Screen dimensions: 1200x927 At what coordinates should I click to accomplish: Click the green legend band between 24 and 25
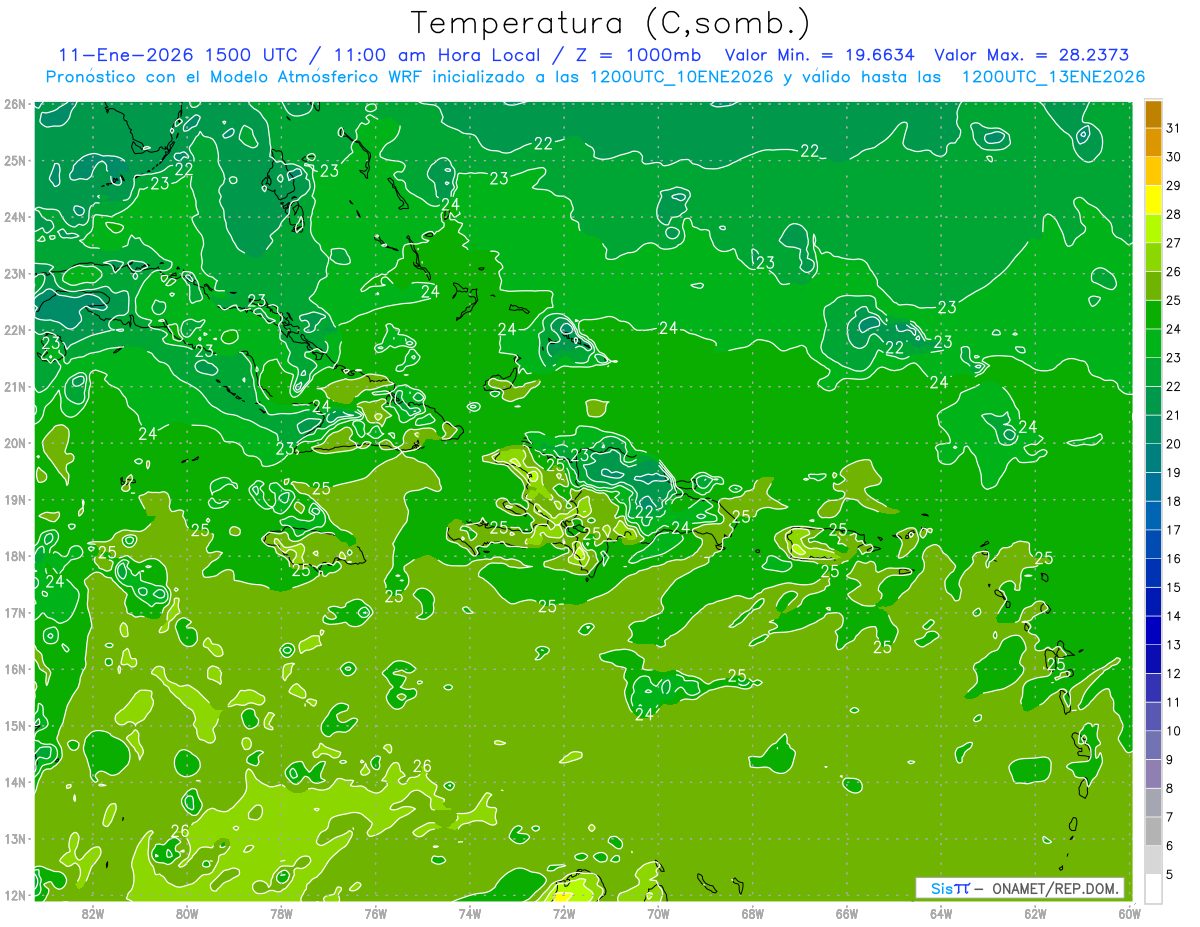1153,314
